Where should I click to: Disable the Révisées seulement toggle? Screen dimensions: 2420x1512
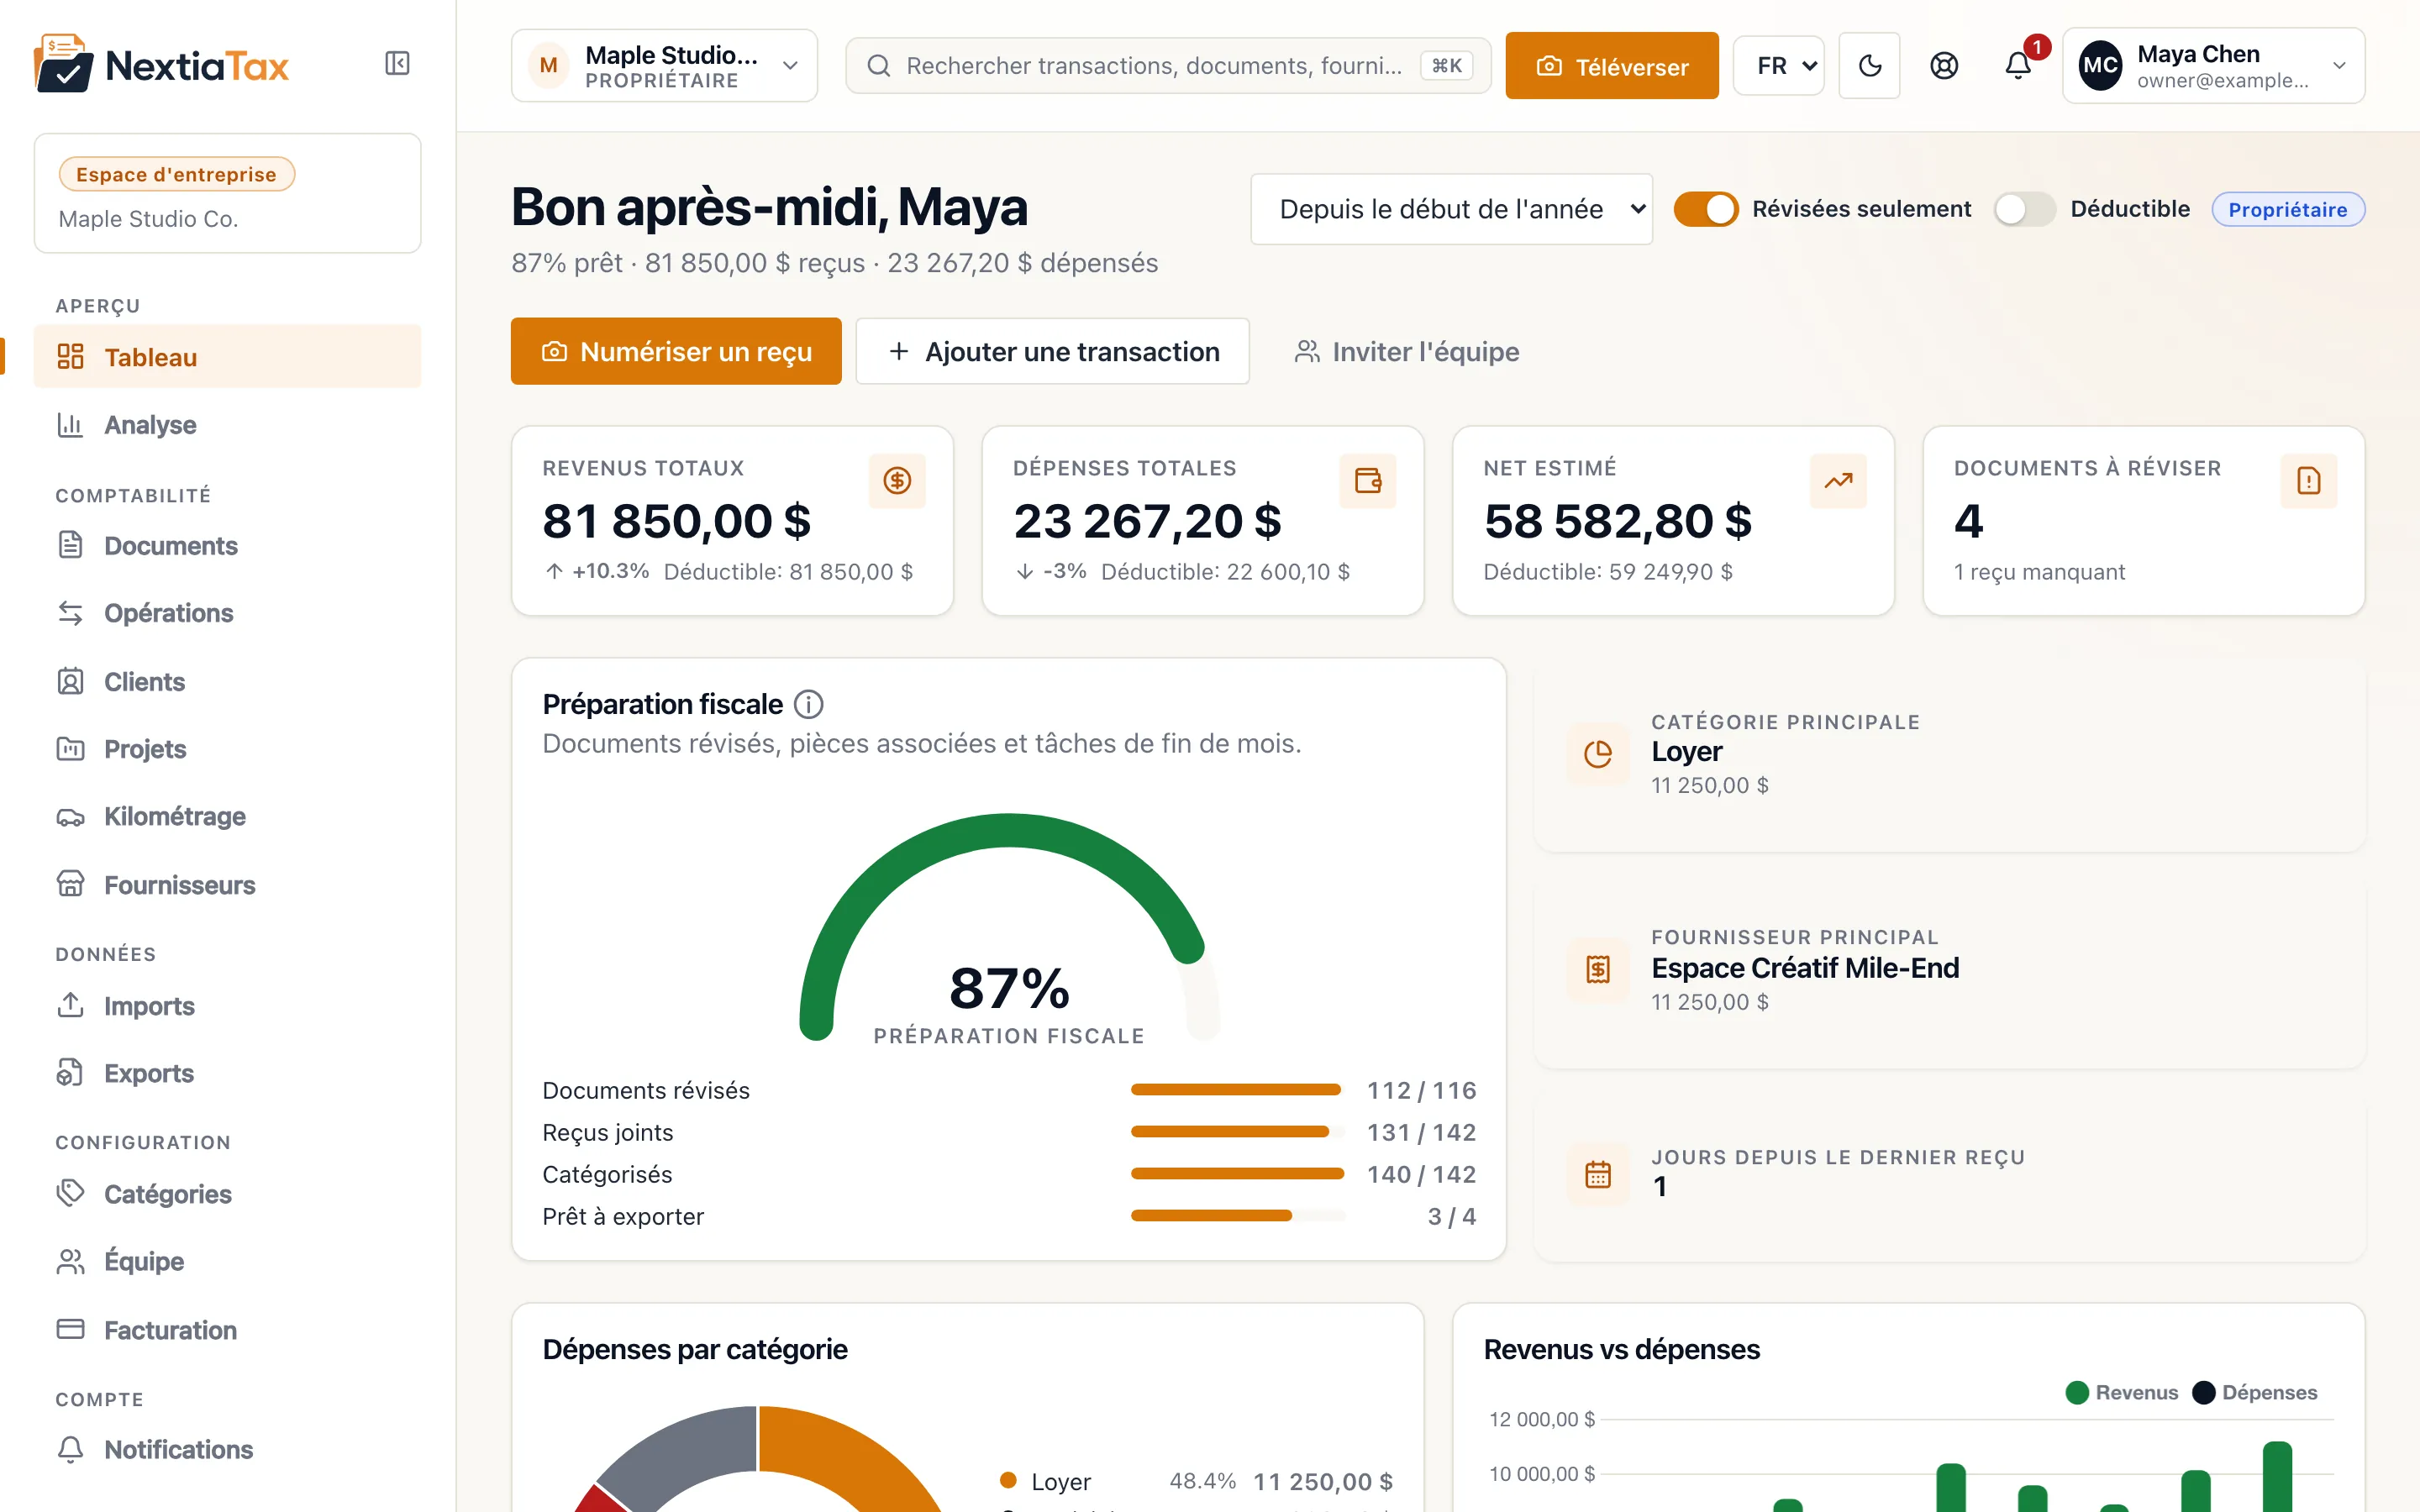pos(1706,209)
